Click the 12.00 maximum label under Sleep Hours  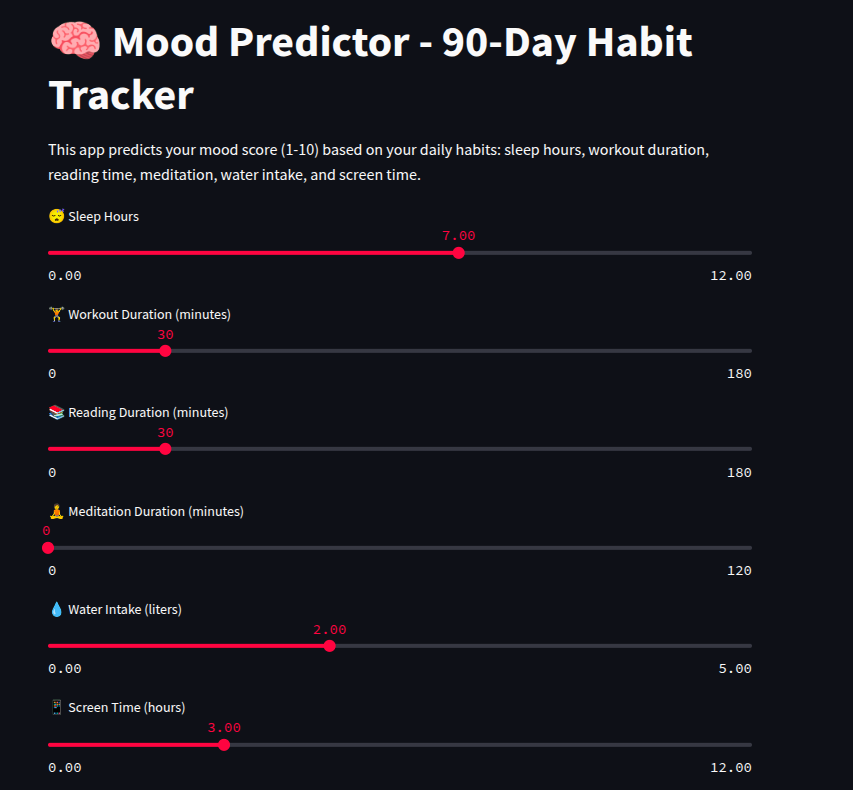730,276
